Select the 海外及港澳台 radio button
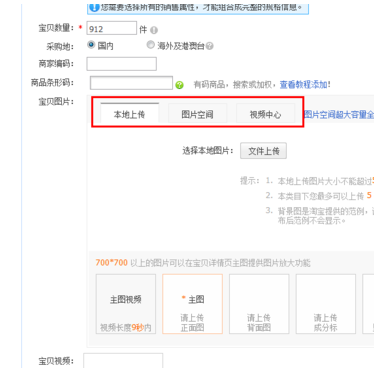 click(x=151, y=44)
